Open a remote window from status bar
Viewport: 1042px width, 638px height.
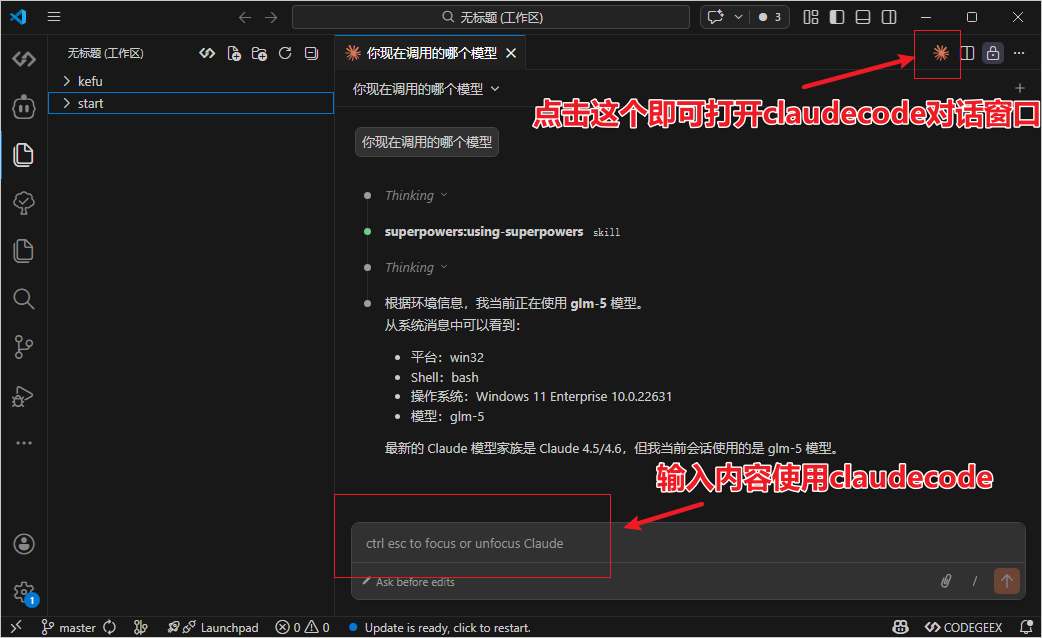(x=16, y=627)
